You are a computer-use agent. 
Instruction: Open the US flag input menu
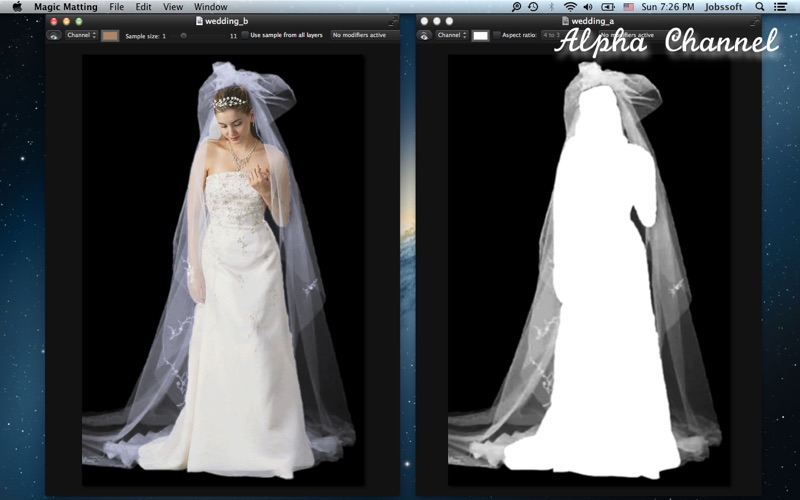coord(629,7)
